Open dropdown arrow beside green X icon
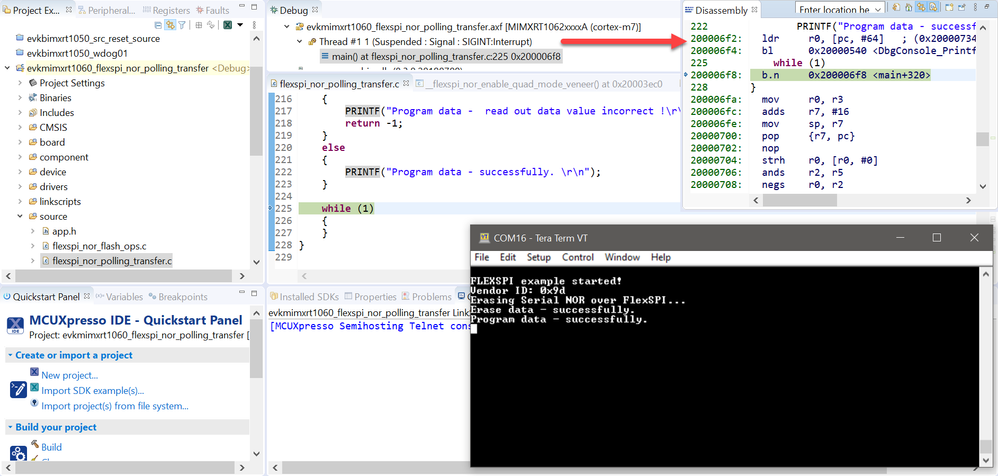The width and height of the screenshot is (998, 476). click(240, 25)
